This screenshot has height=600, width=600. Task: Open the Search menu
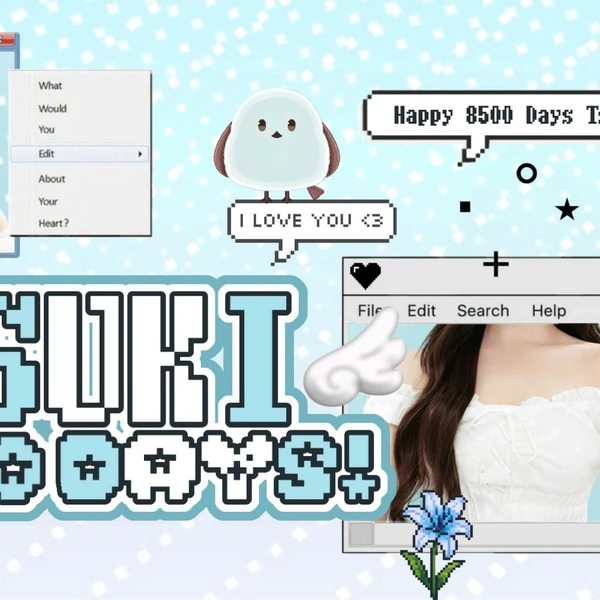click(483, 311)
